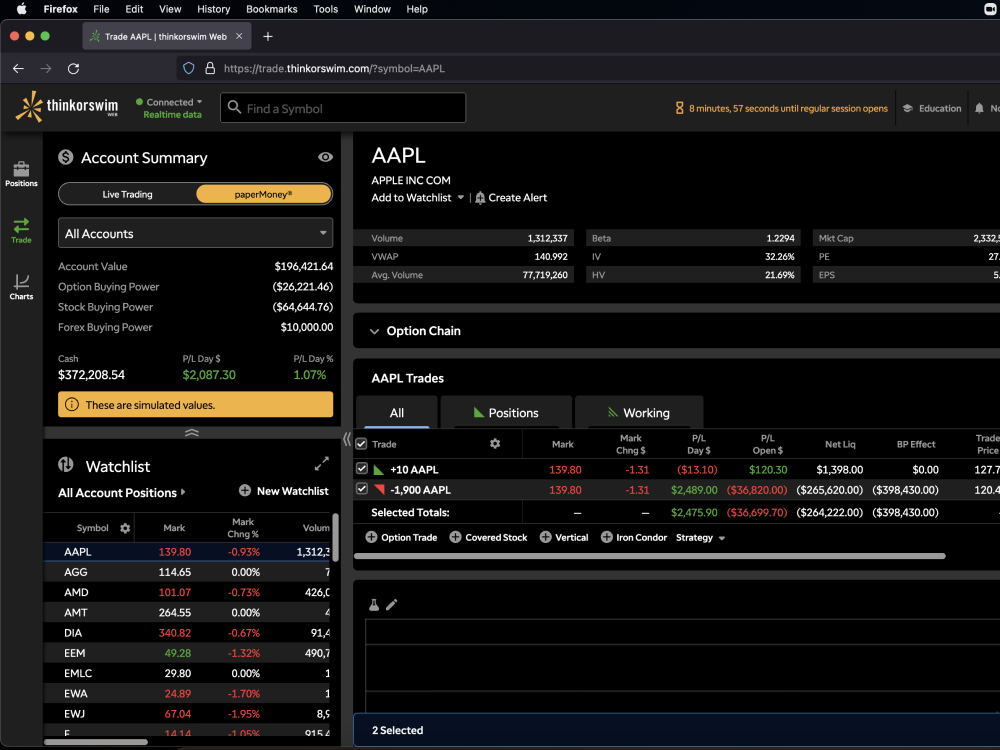Click the notifications bell icon
The width and height of the screenshot is (1000, 750).
point(979,108)
